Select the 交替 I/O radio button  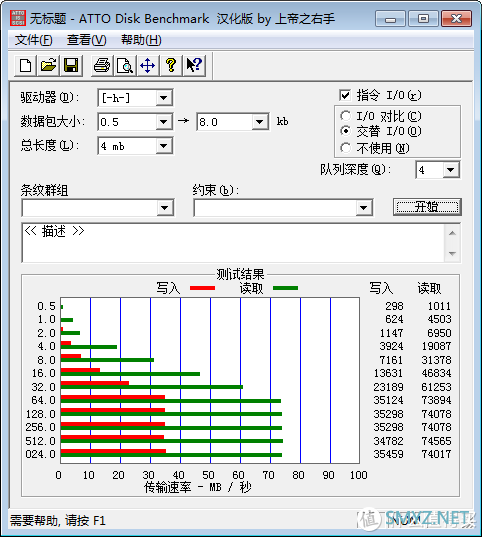pos(346,131)
